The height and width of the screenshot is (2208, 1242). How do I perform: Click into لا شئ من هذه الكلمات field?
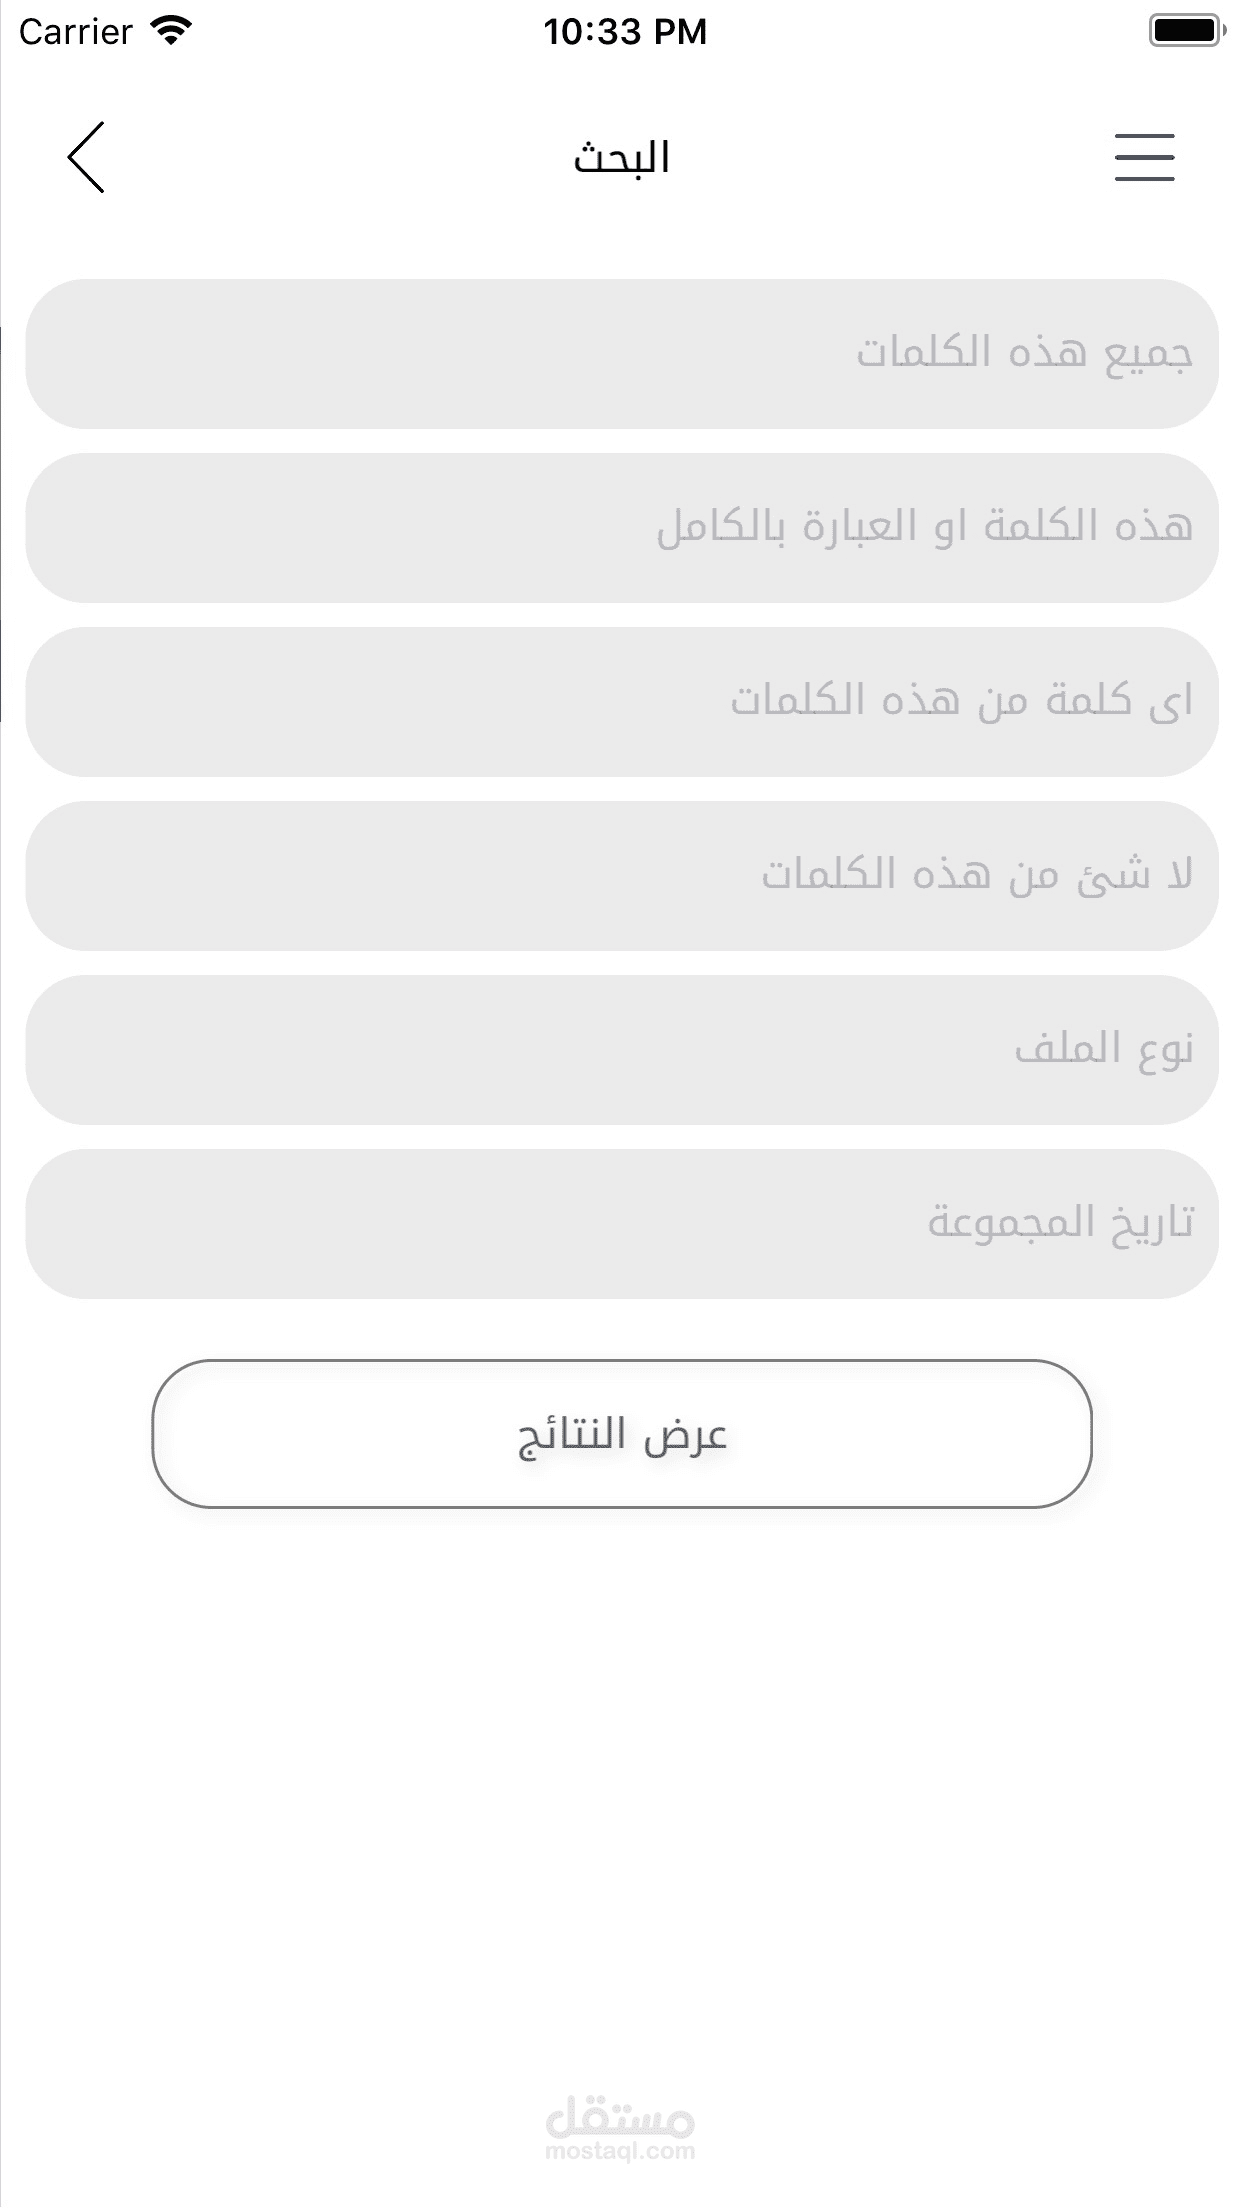tap(621, 876)
